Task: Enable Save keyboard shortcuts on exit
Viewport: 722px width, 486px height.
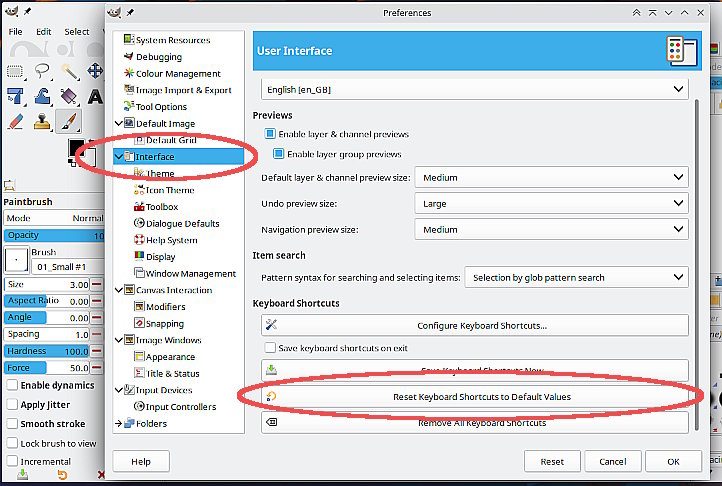Action: click(270, 348)
